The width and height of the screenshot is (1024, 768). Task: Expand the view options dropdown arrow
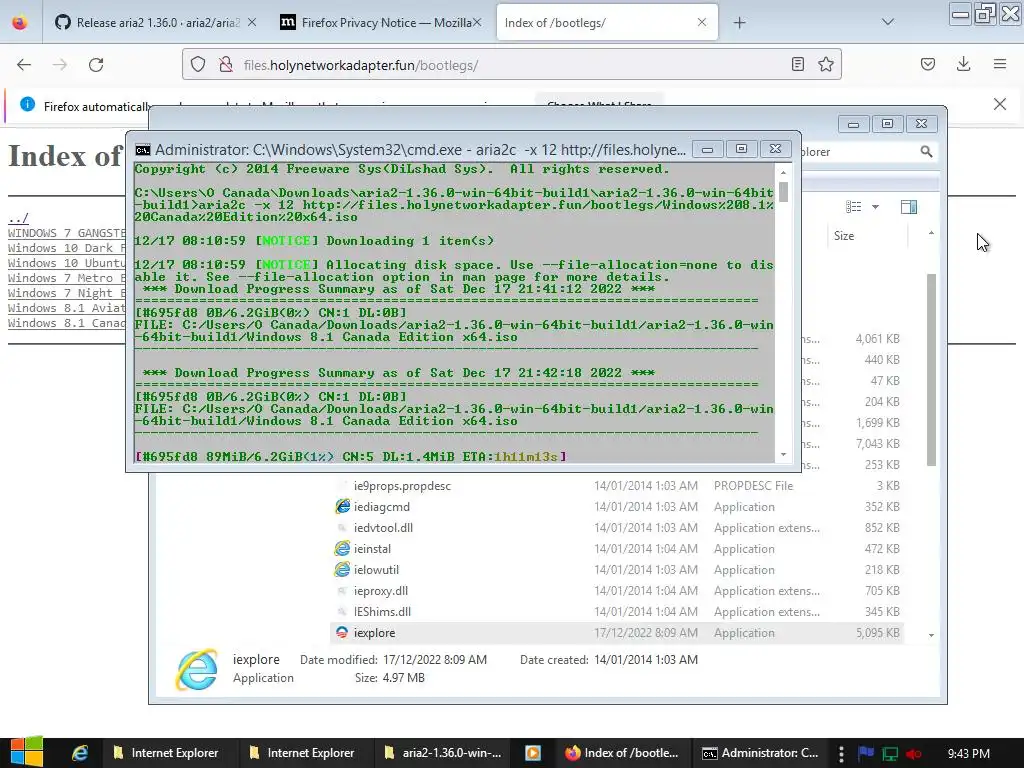pyautogui.click(x=875, y=207)
